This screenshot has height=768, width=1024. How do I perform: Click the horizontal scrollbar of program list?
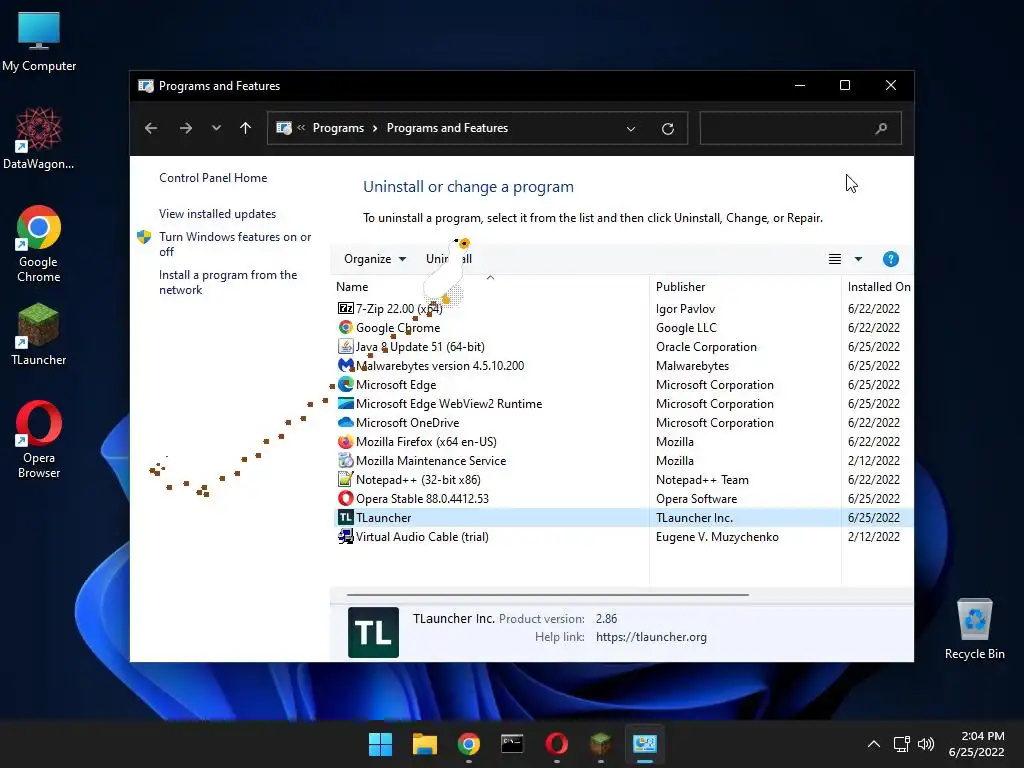(x=547, y=595)
